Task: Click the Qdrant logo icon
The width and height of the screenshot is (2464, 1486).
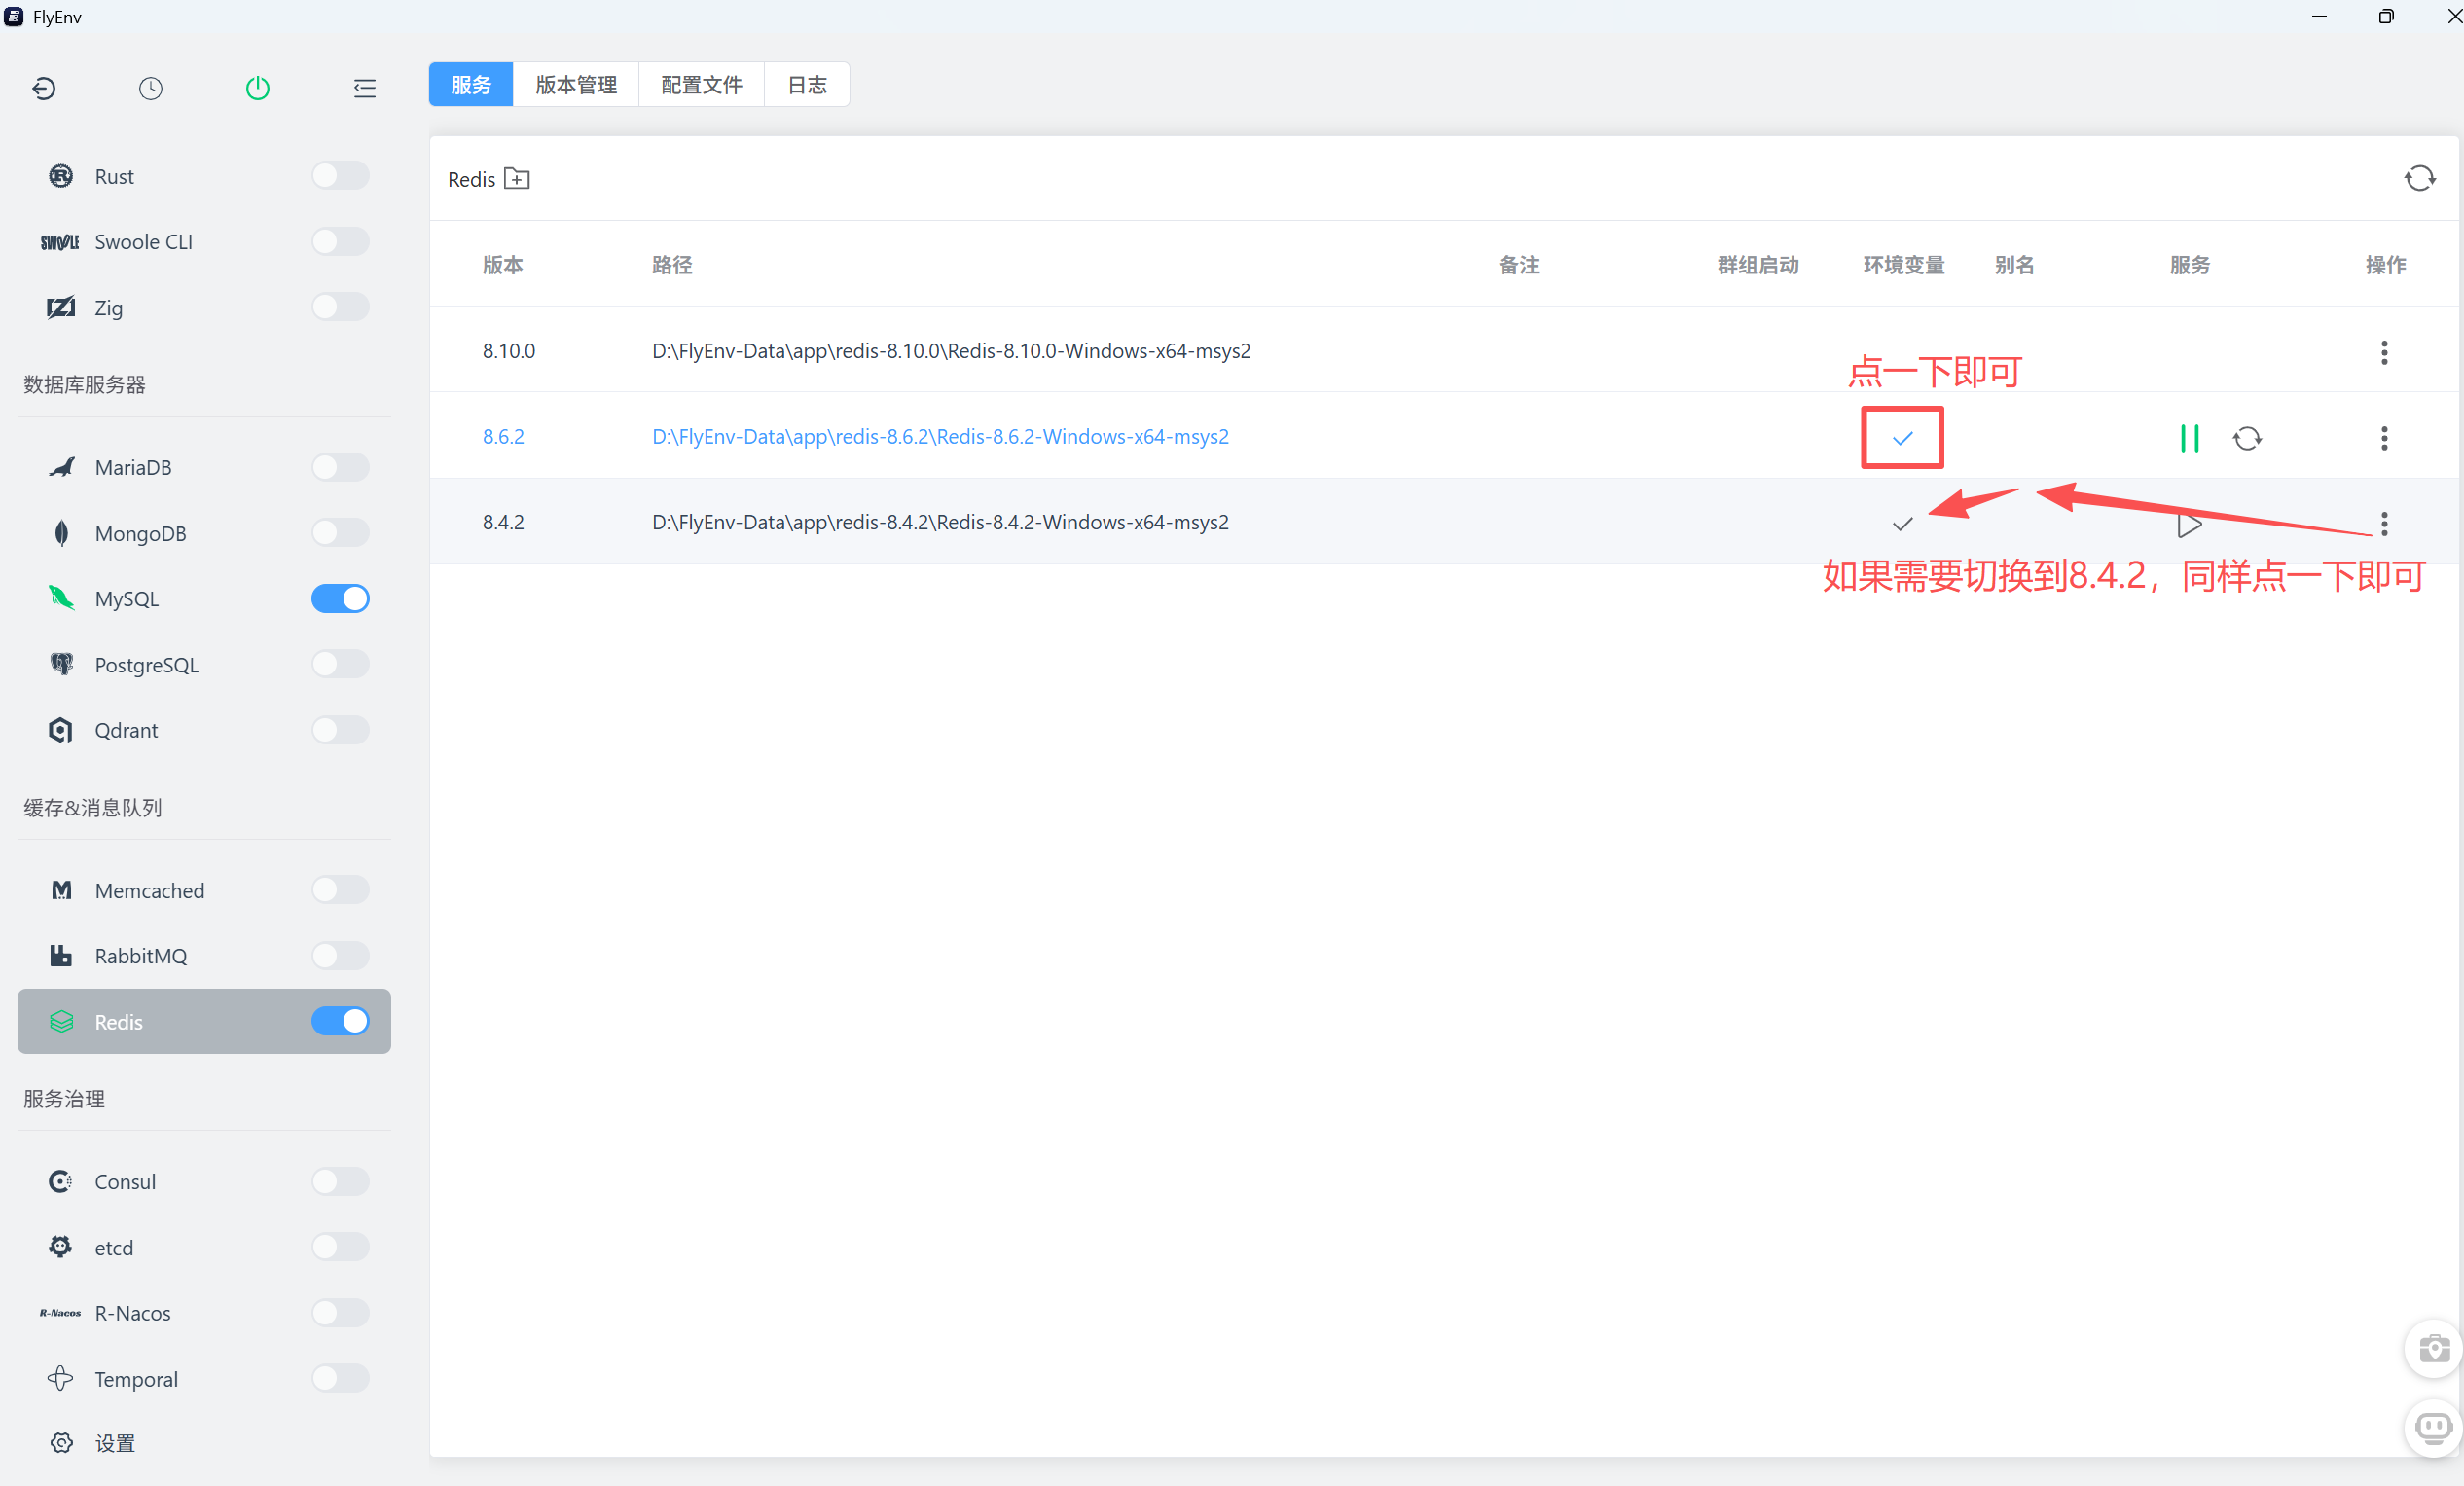Action: tap(61, 730)
